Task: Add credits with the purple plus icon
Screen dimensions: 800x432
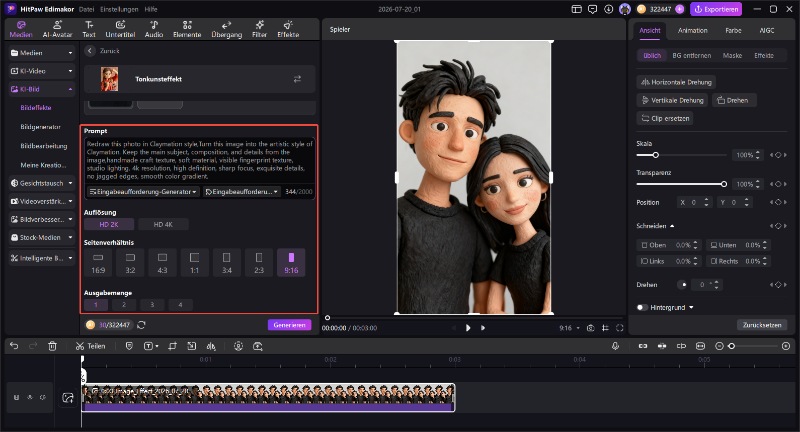Action: [679, 9]
